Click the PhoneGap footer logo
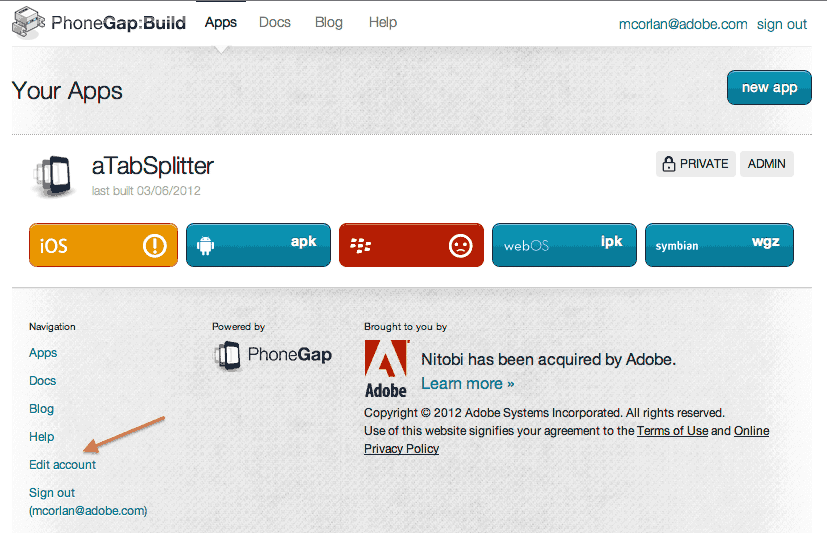This screenshot has width=827, height=533. pos(274,355)
